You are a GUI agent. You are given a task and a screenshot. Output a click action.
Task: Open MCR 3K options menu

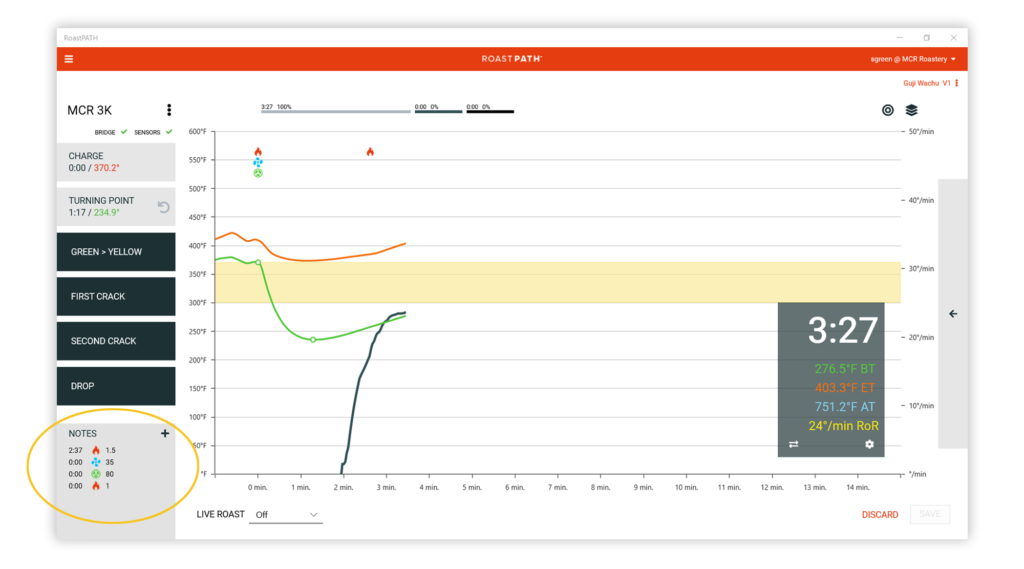[168, 110]
